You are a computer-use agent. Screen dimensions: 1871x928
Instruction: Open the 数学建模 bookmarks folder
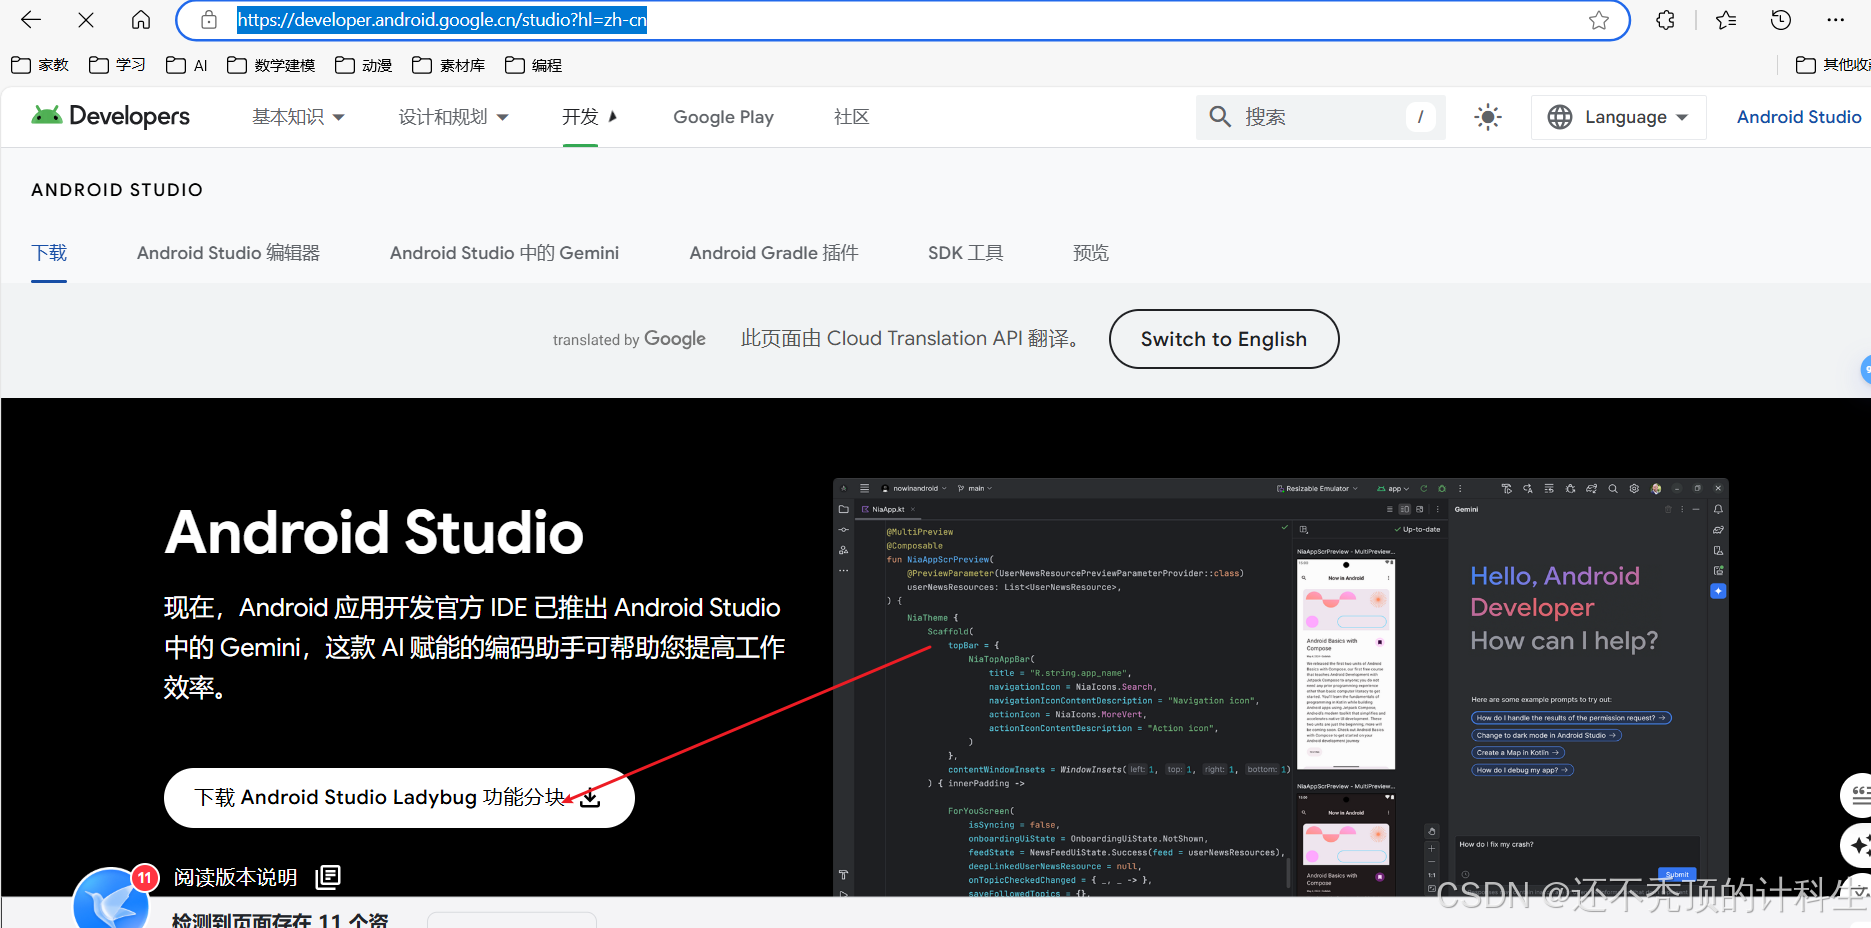tap(271, 65)
